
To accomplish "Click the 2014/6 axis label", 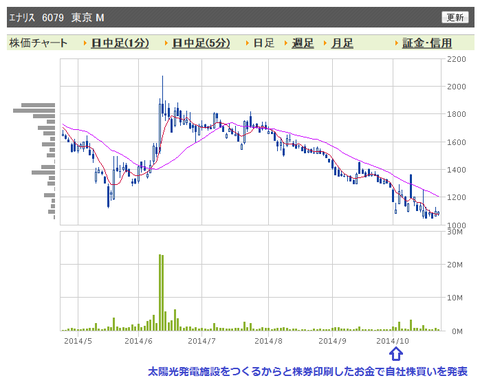I will [138, 341].
